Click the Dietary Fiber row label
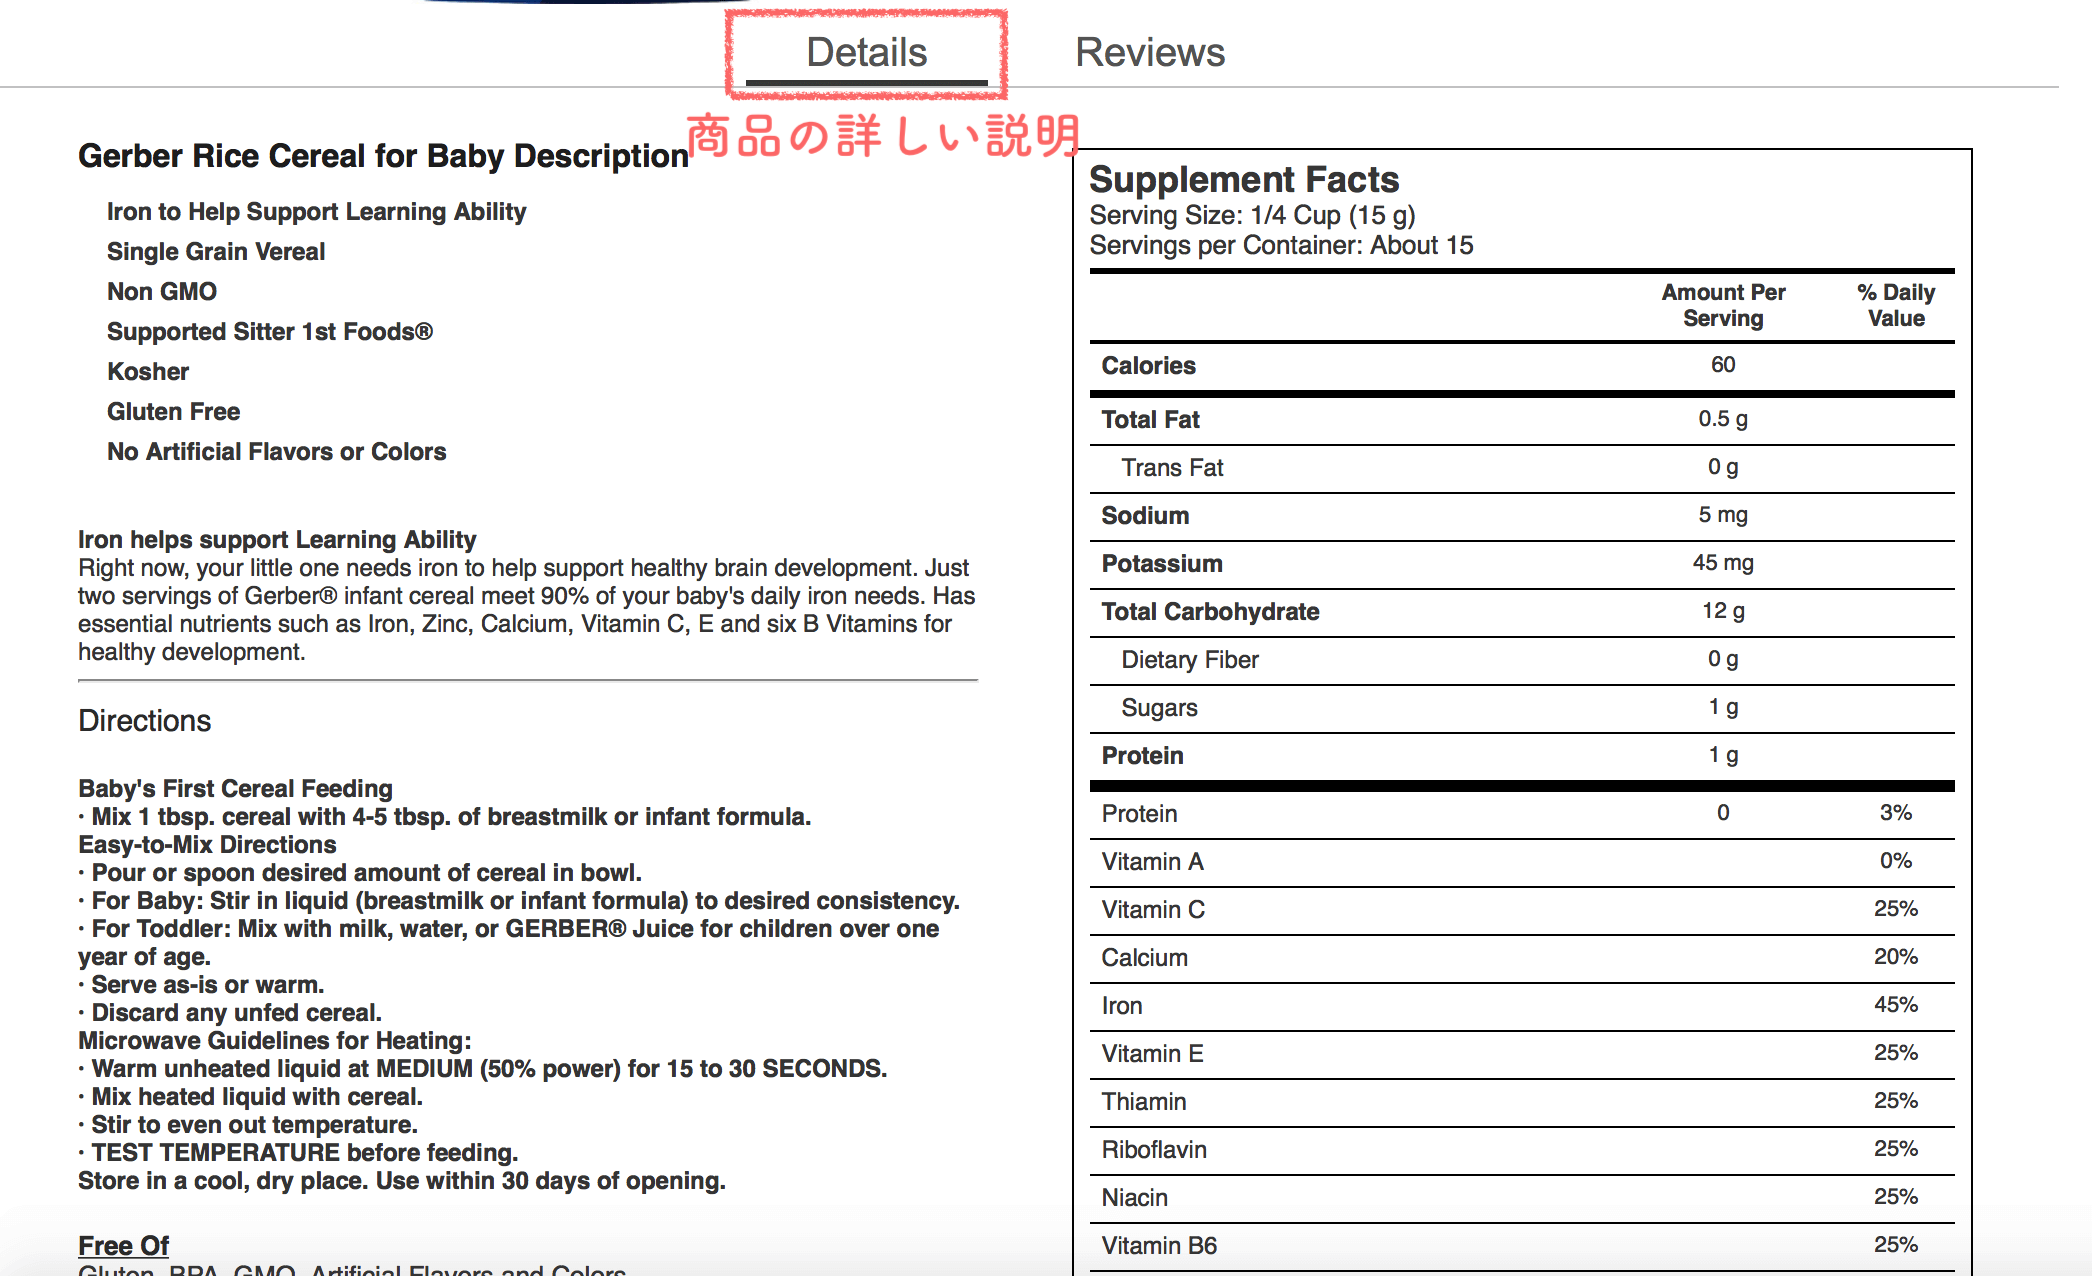The image size is (2092, 1276). (x=1190, y=660)
